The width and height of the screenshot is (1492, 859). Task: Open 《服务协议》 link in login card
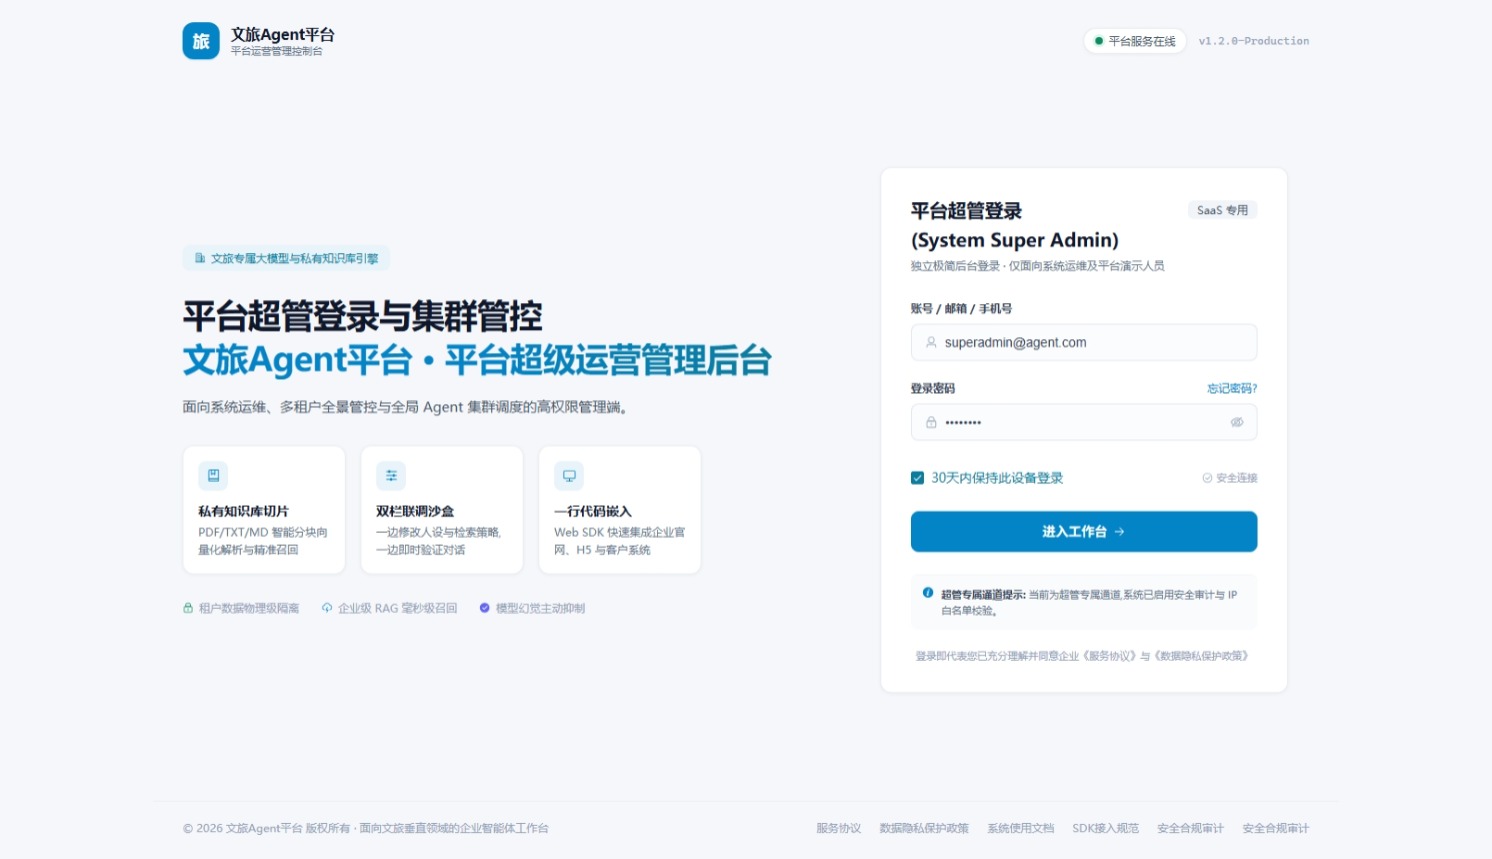[1110, 656]
